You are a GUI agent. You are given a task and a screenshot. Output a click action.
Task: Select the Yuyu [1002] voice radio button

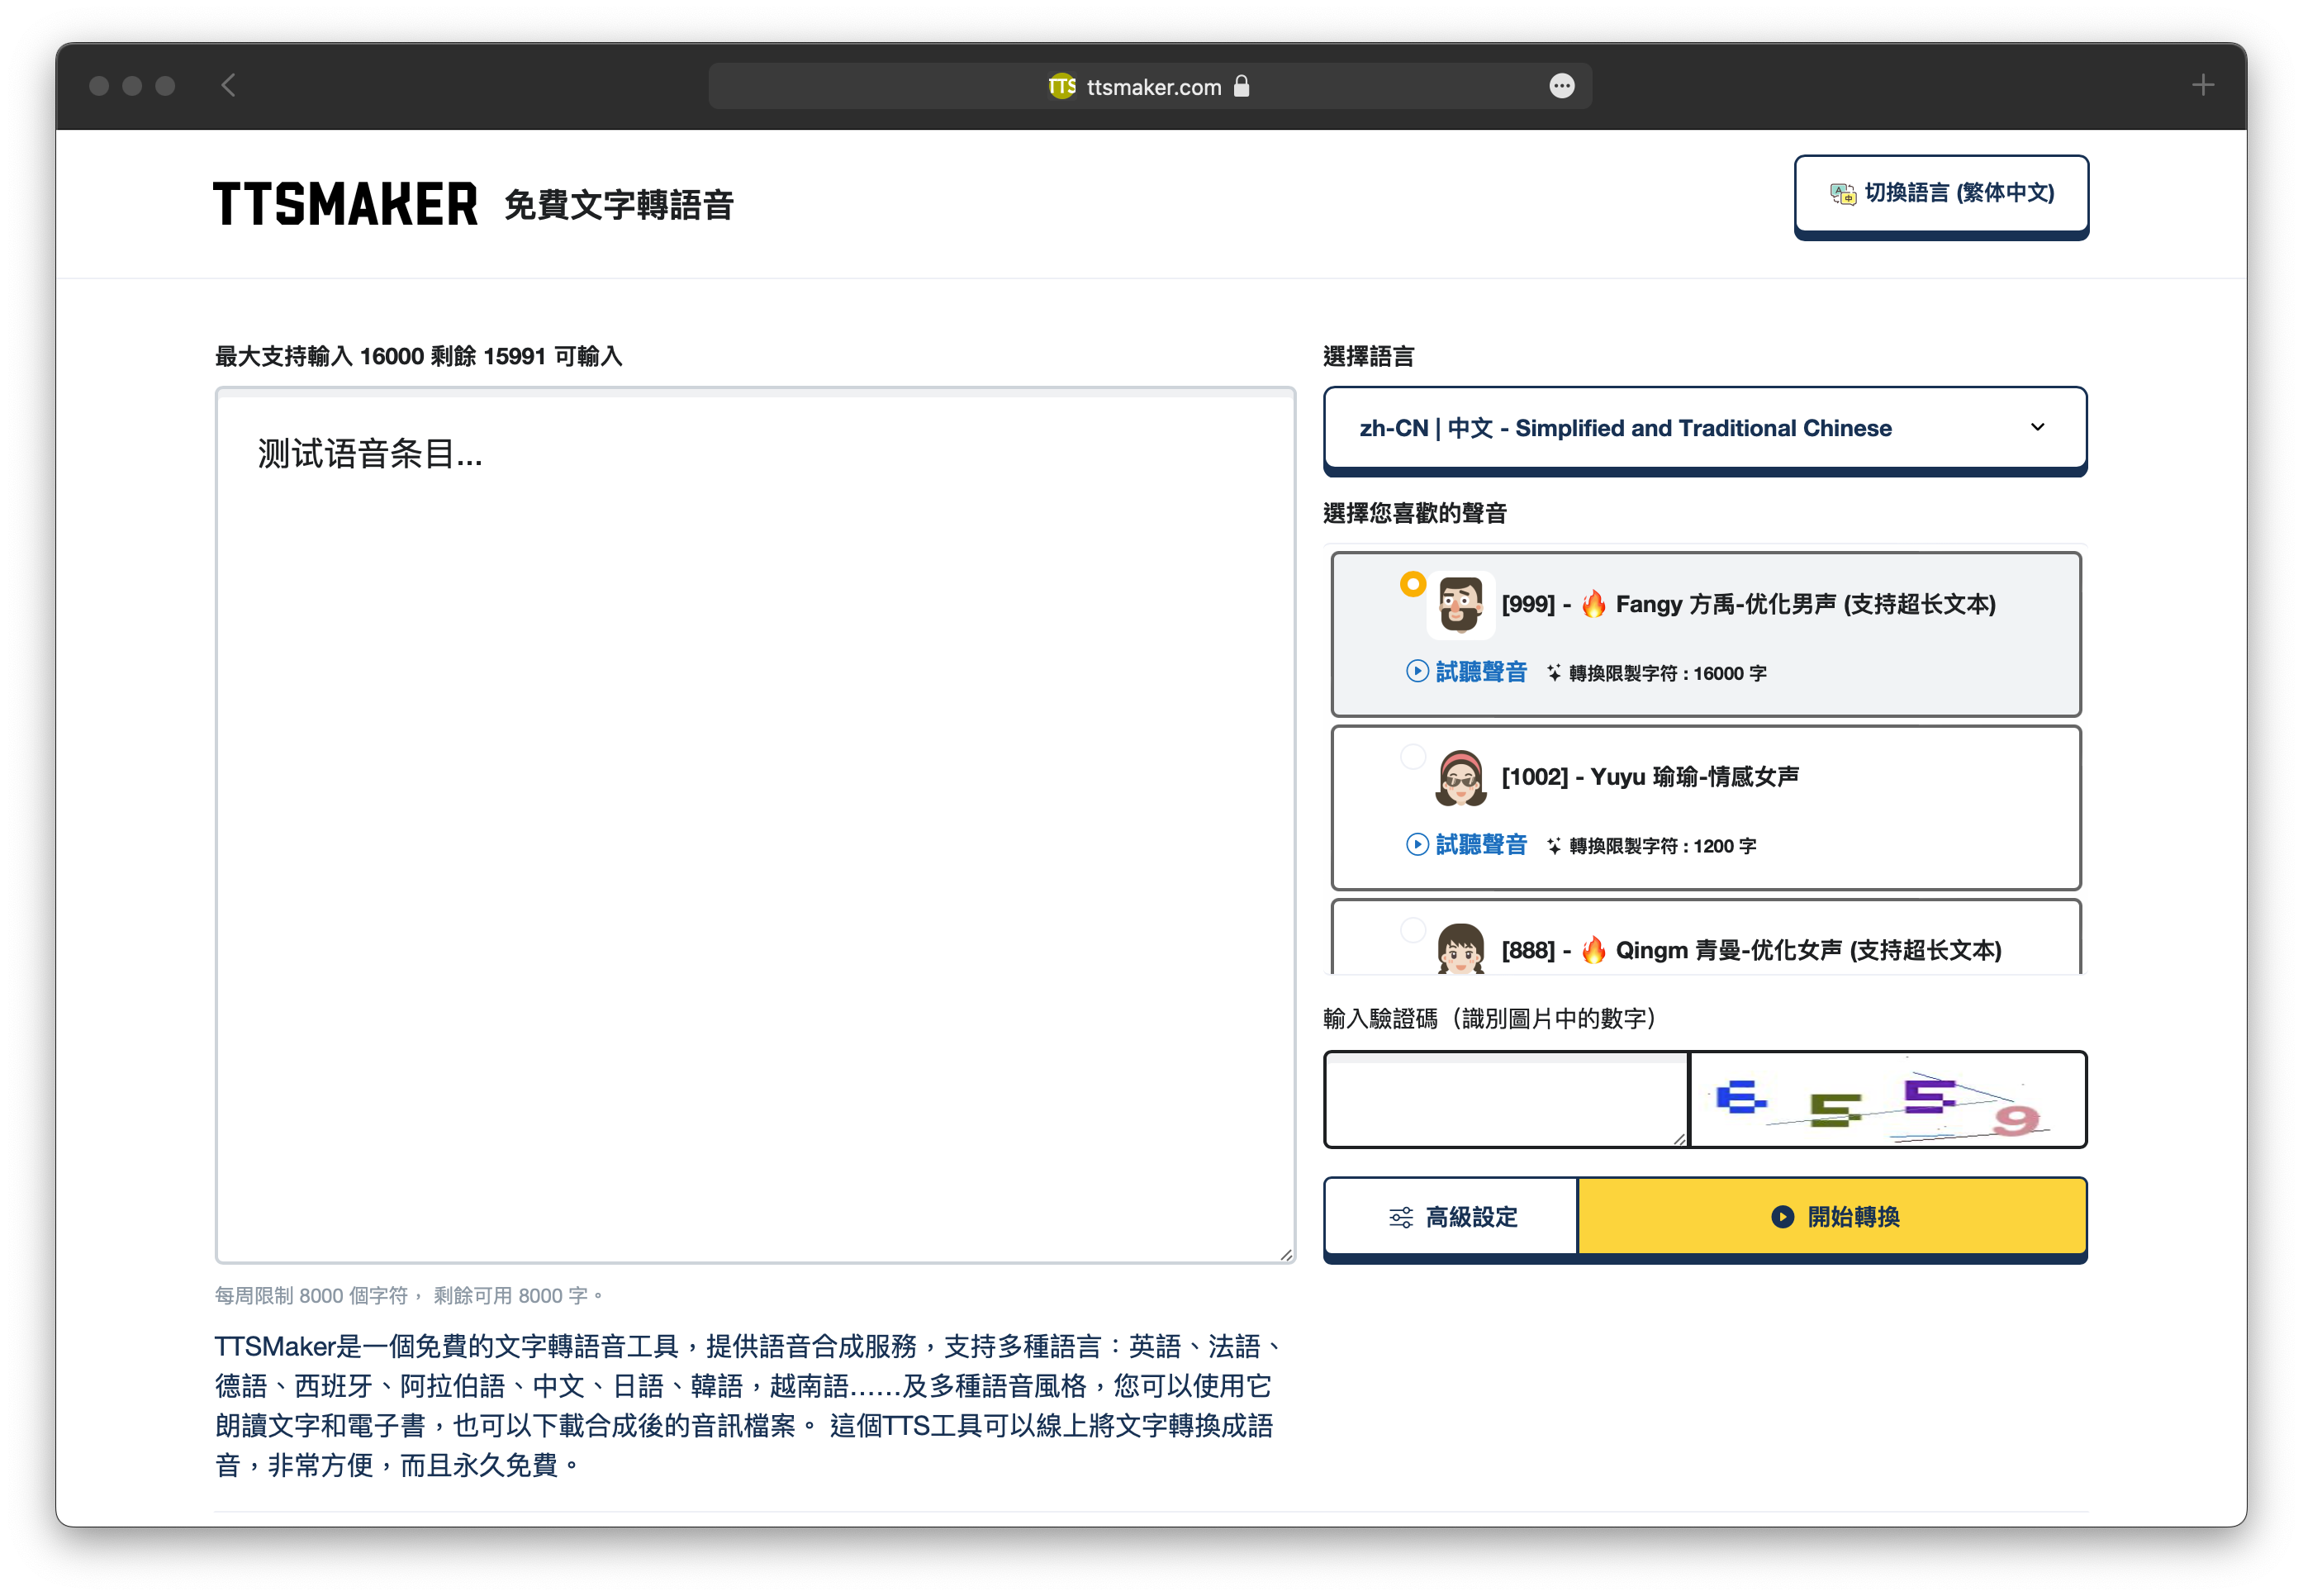(1412, 756)
